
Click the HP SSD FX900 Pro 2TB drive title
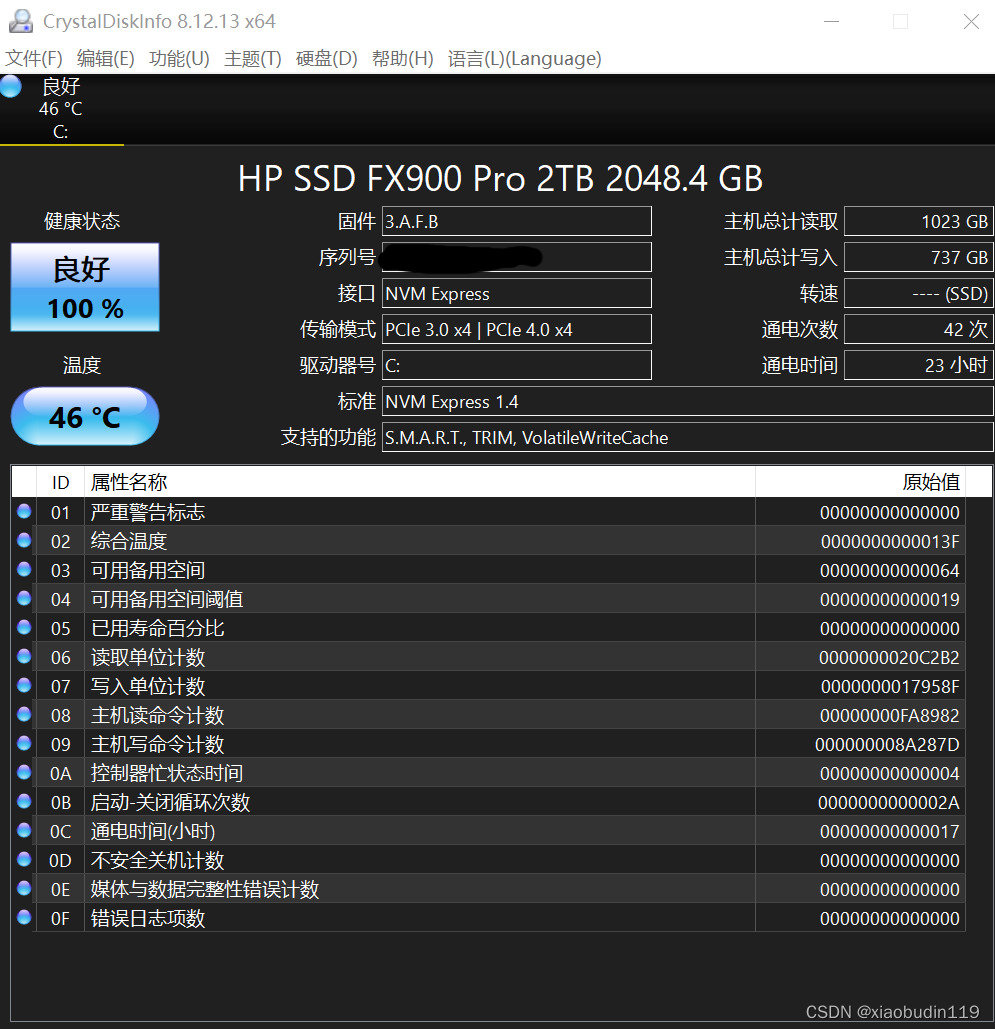coord(500,178)
